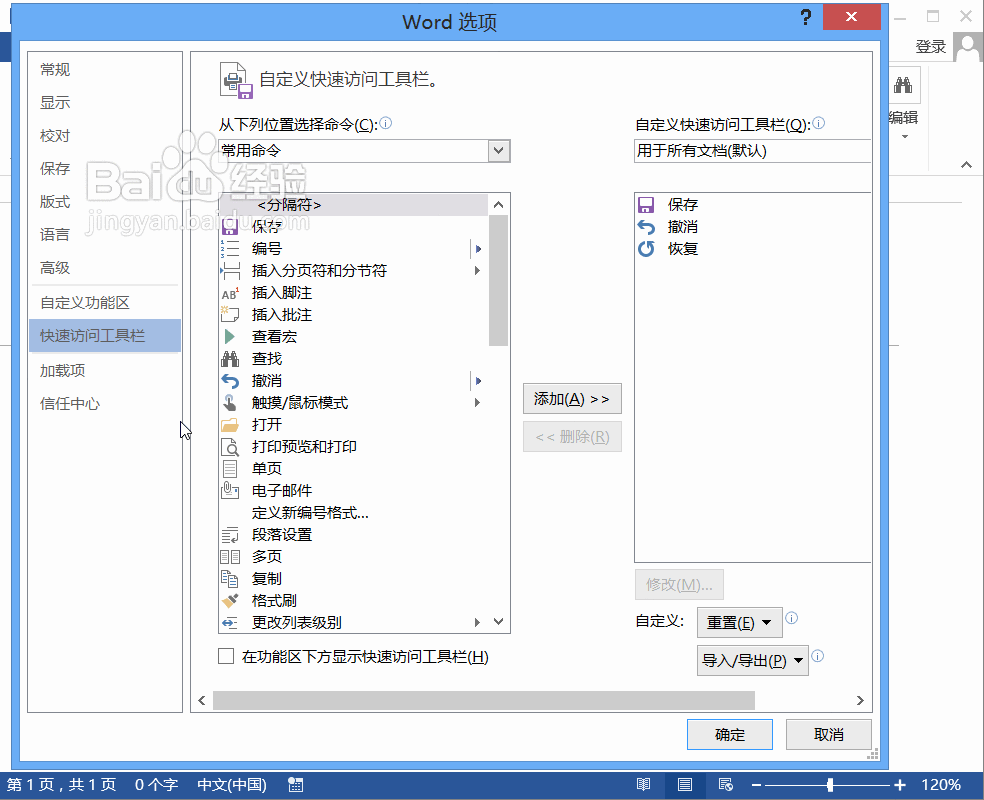Select the 格式刷 format painter icon
Viewport: 984px width, 800px height.
(230, 600)
